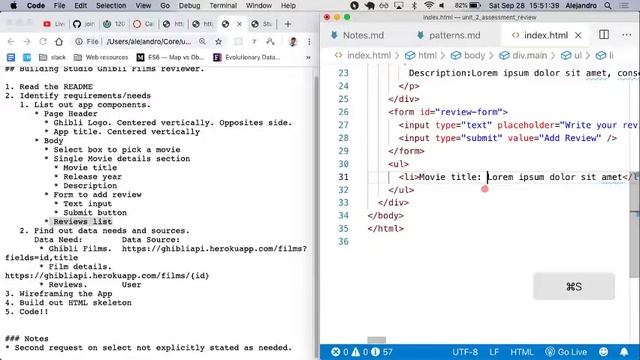Click the AirPlay display icon
Image resolution: width=640 pixels, height=360 pixels.
coord(399,6)
